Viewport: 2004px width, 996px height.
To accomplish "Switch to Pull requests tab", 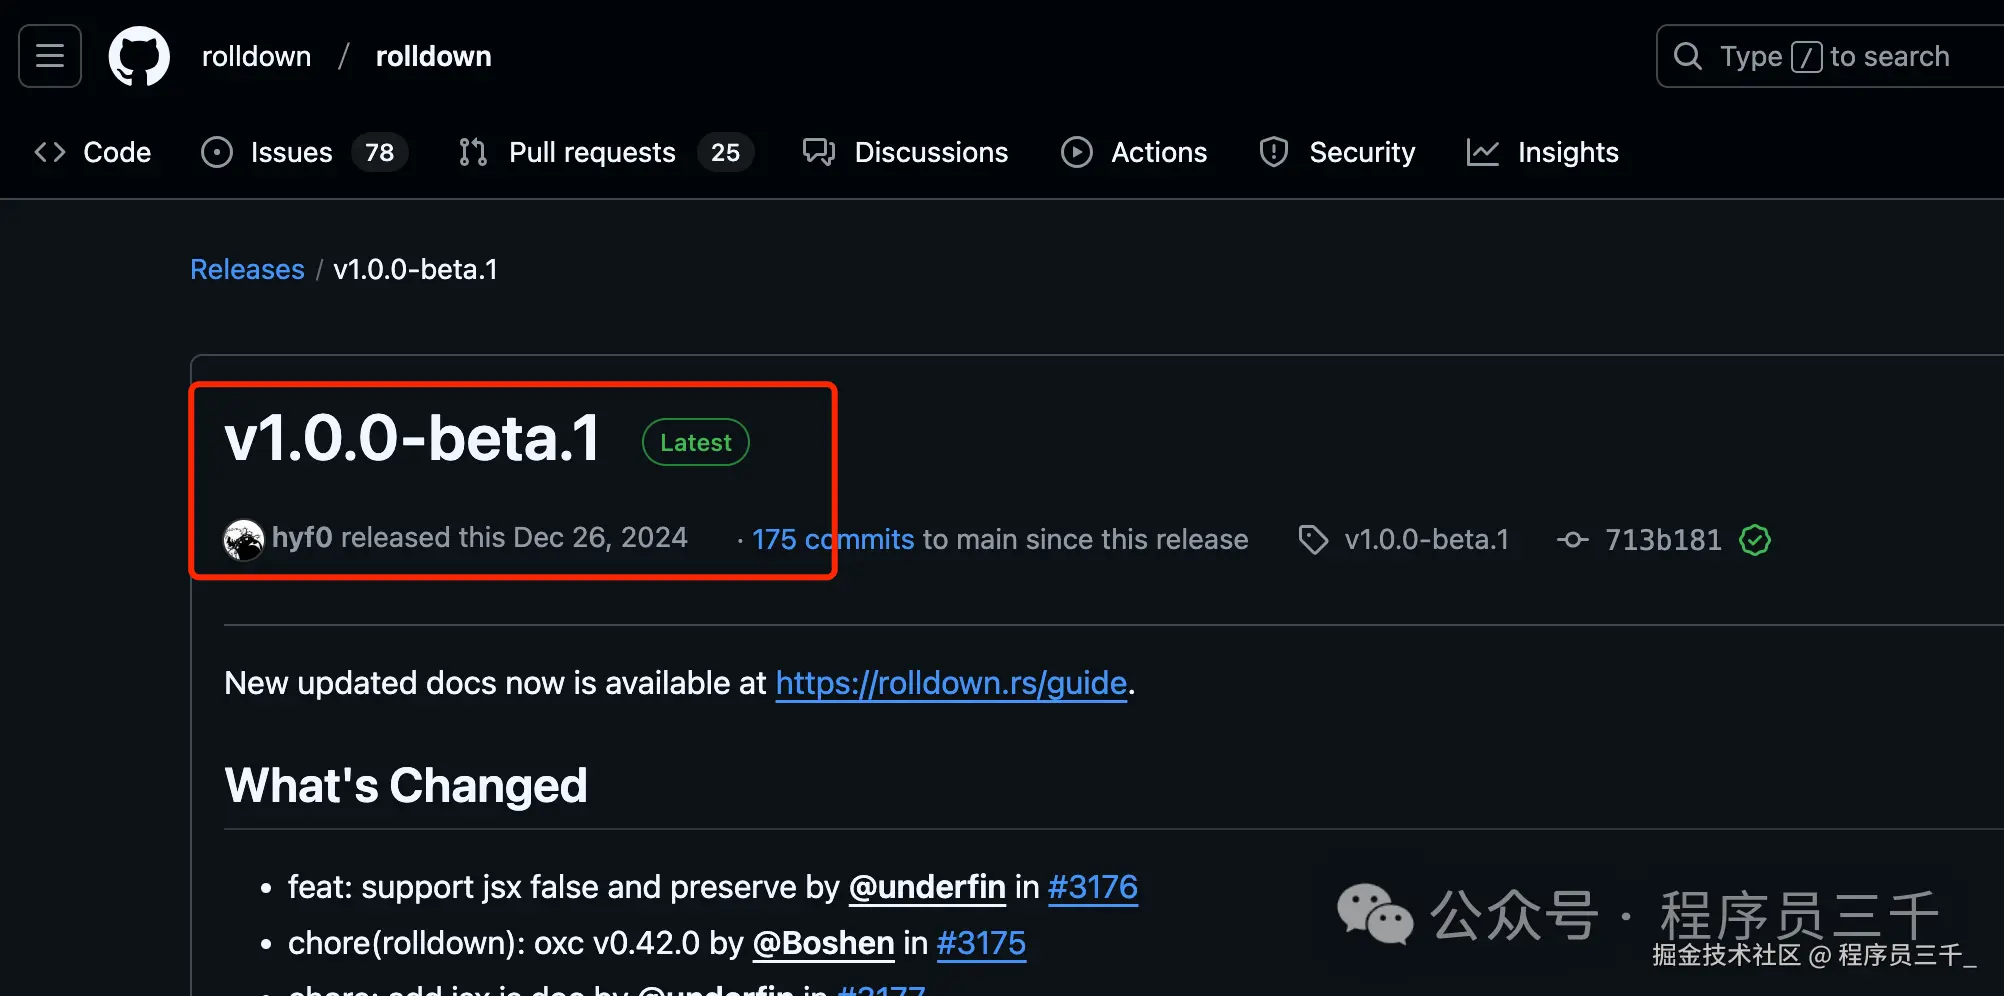I will coord(592,152).
